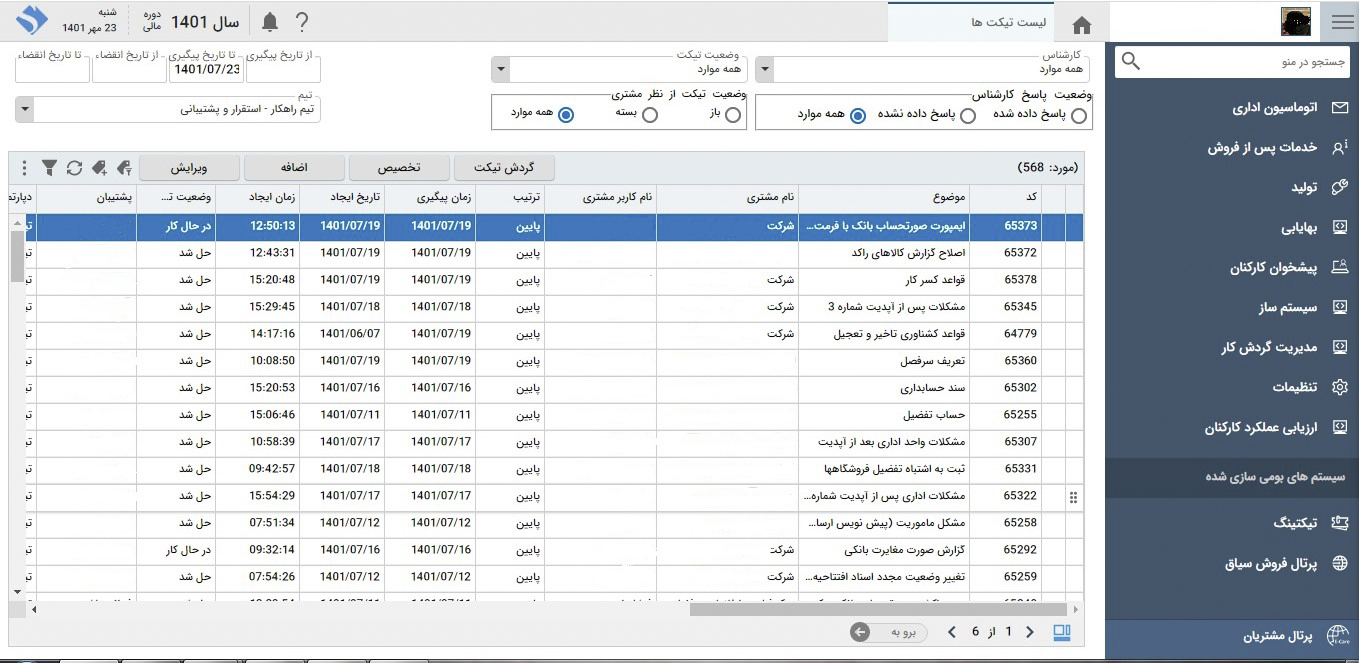1359x663 pixels.
Task: Refresh the ticket list with the reload icon
Action: pyautogui.click(x=74, y=168)
